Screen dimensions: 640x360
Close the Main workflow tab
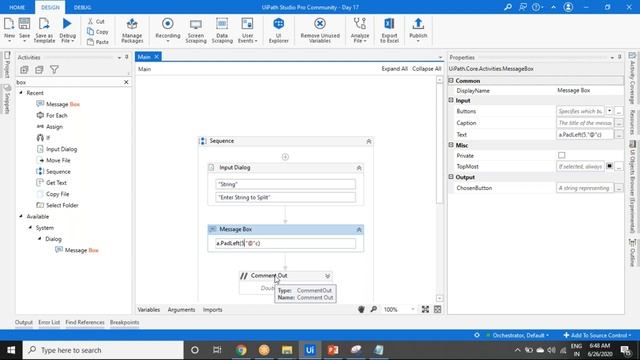click(156, 57)
